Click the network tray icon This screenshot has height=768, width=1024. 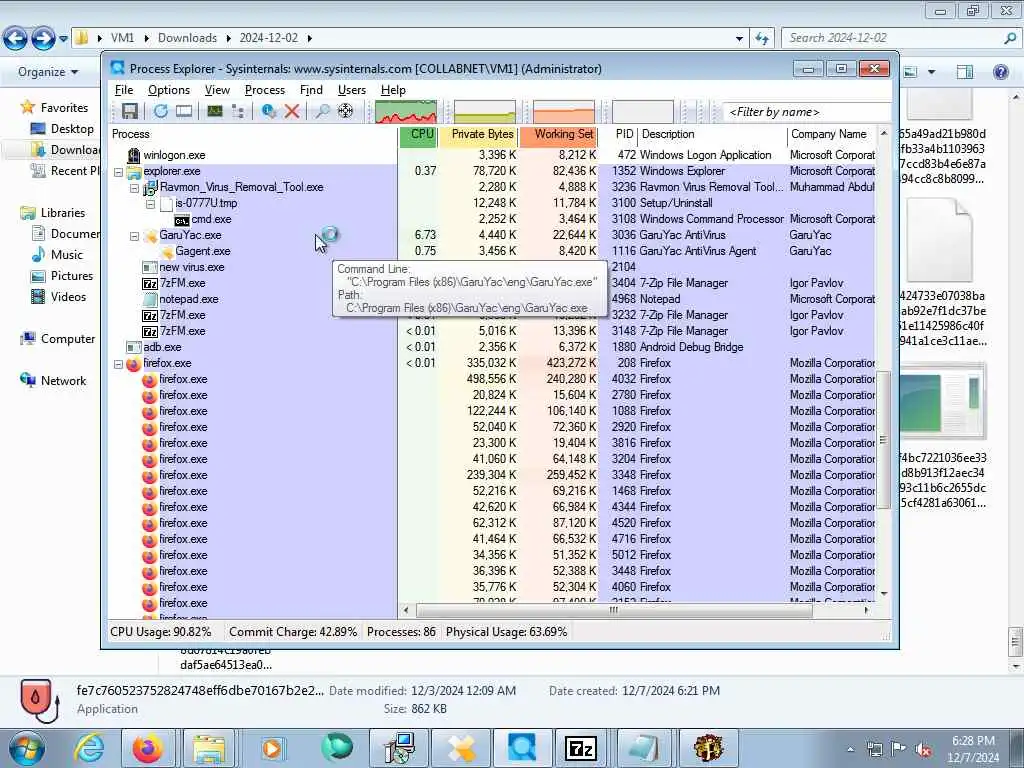(x=874, y=749)
